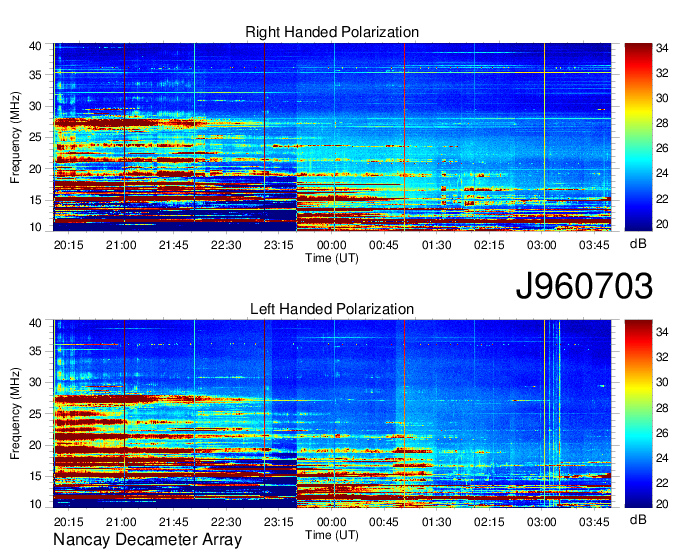Click the 21:45 time tick of the upper plot

173,245
